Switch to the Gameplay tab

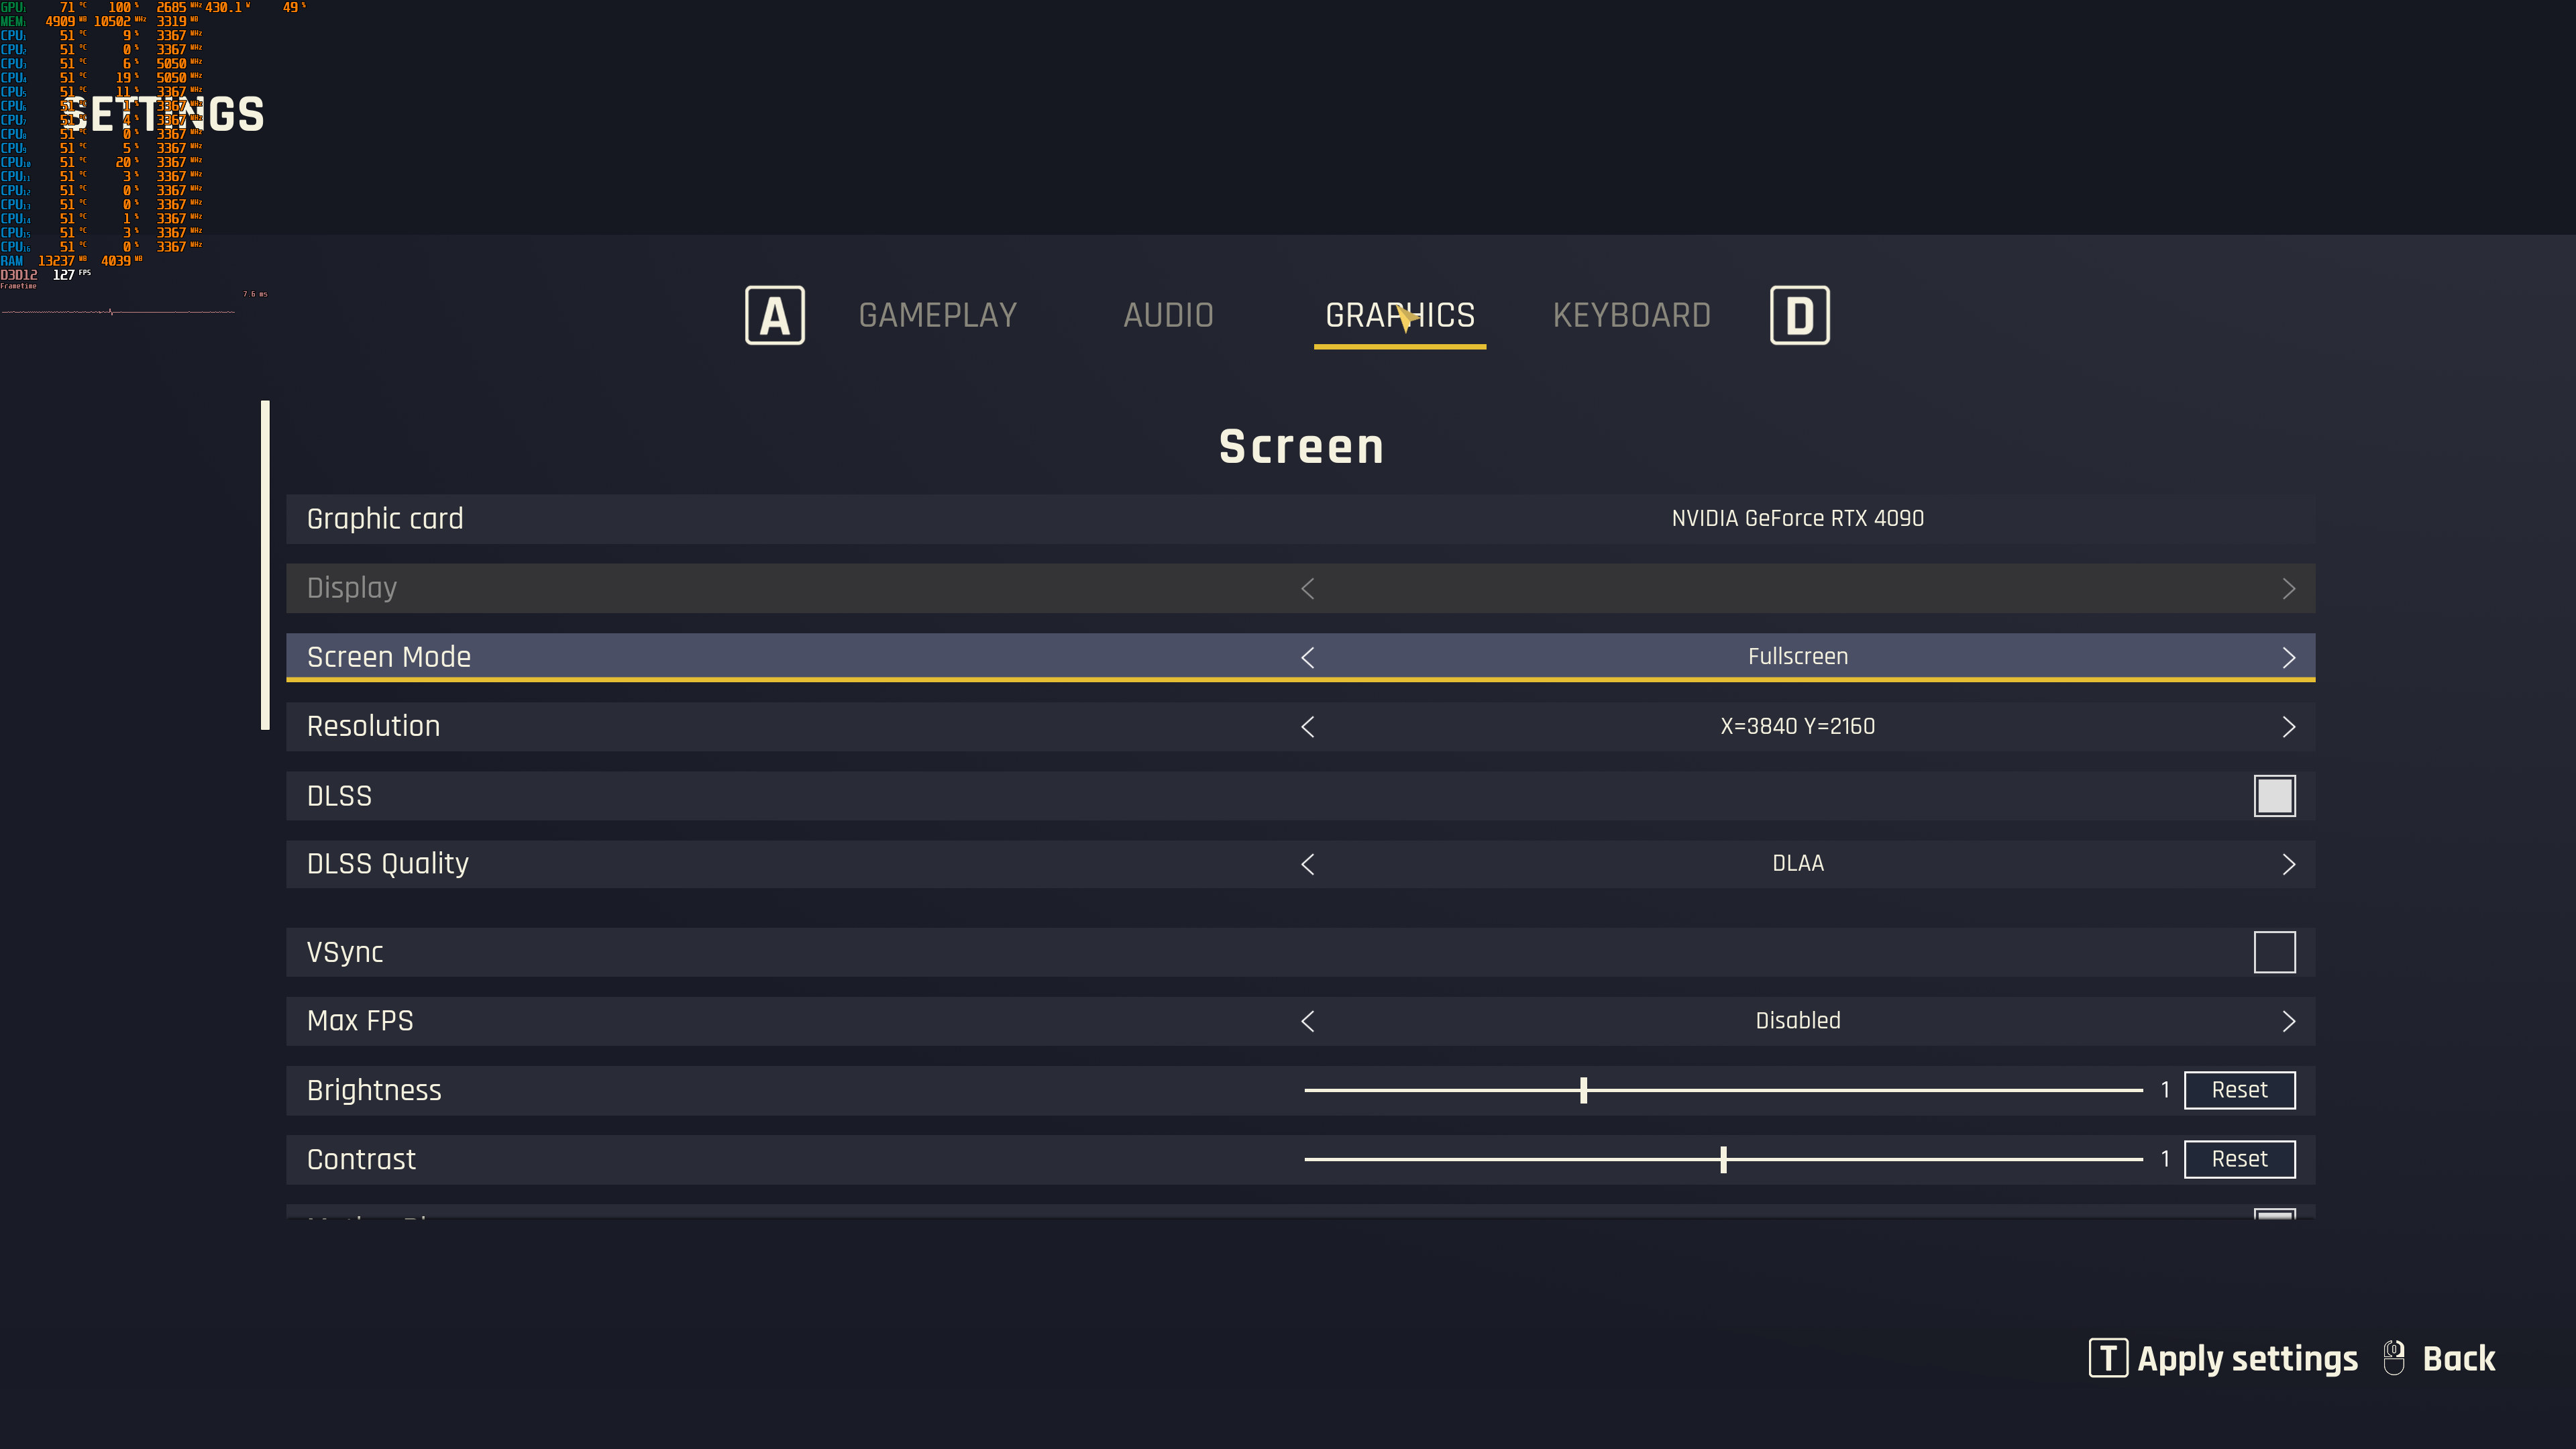tap(937, 316)
